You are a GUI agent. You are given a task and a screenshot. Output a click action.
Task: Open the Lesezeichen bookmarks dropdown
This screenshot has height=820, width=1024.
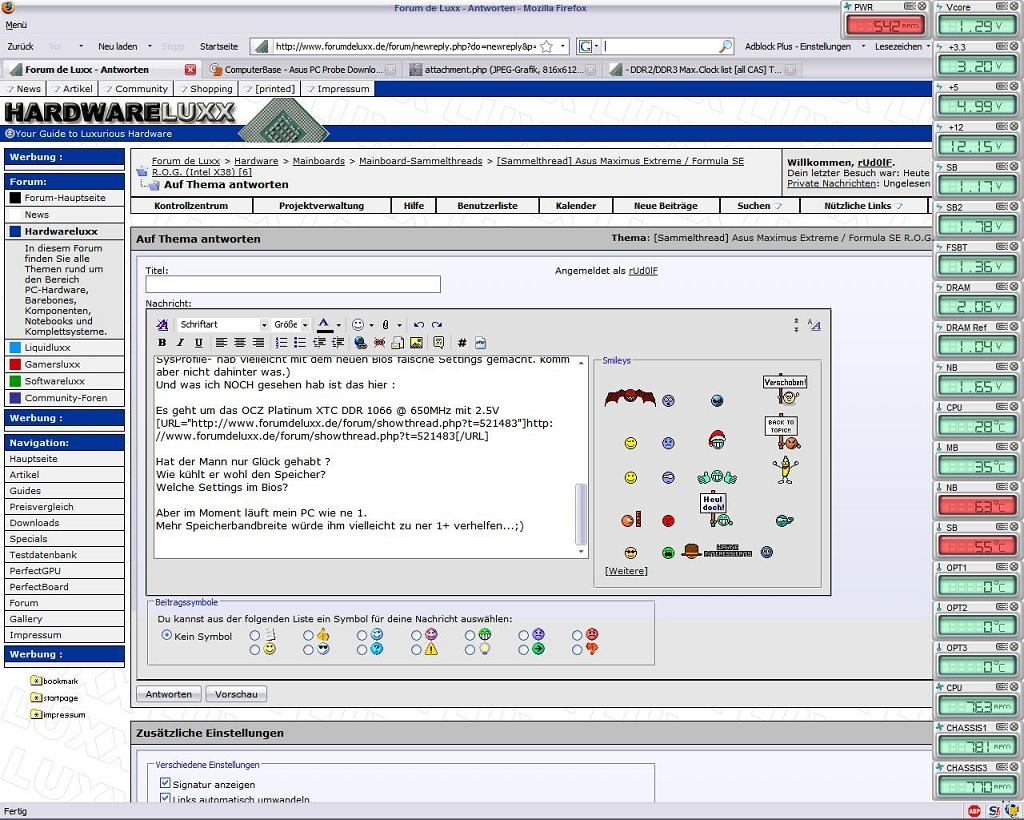[x=902, y=46]
